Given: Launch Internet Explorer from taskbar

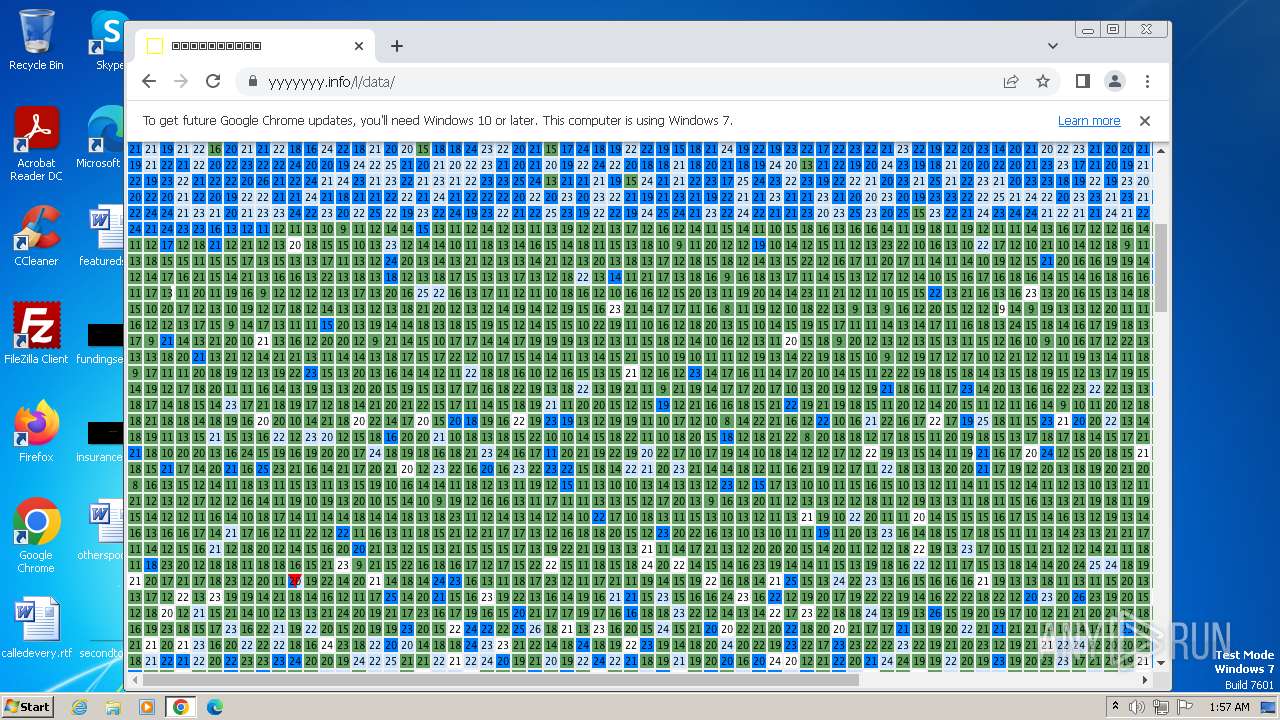Looking at the screenshot, I should [x=80, y=707].
